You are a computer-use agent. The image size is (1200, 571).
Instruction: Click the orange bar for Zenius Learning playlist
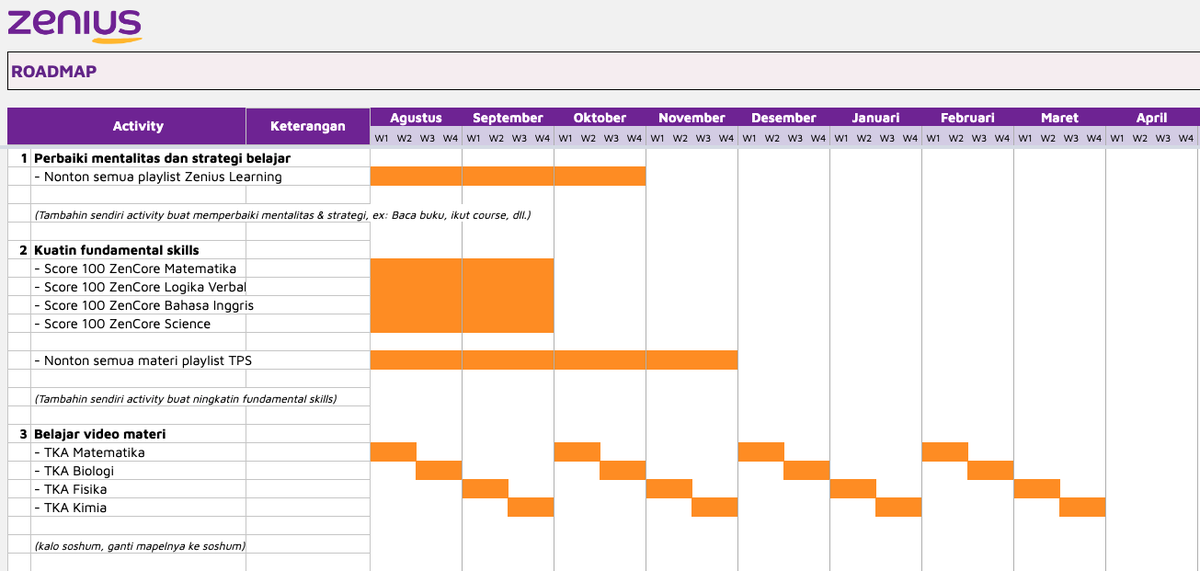[x=508, y=177]
